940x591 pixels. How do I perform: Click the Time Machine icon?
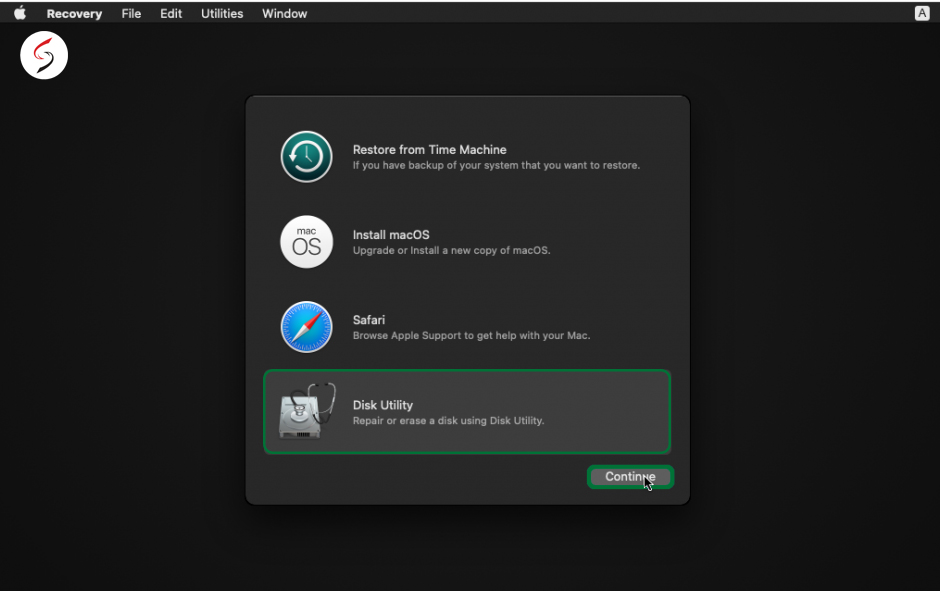tap(306, 156)
